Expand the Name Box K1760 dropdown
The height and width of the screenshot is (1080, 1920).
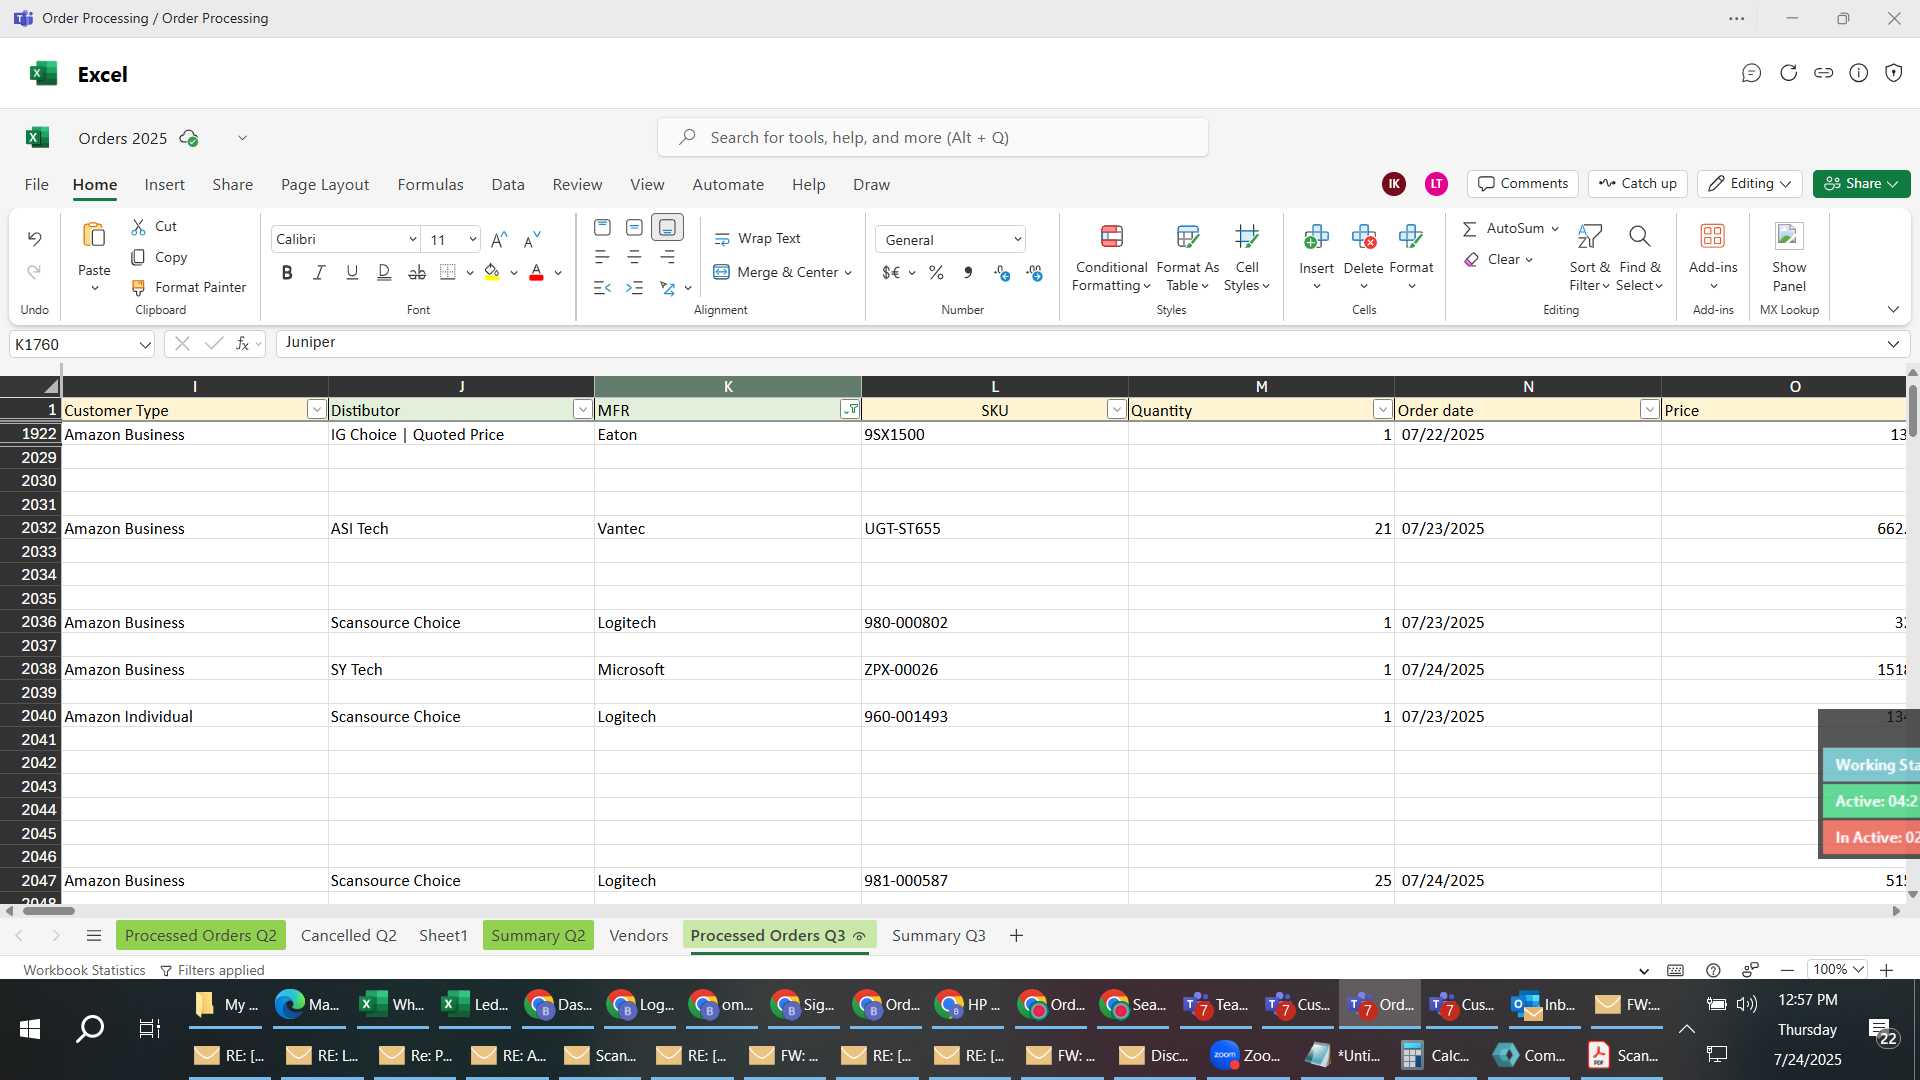(145, 344)
